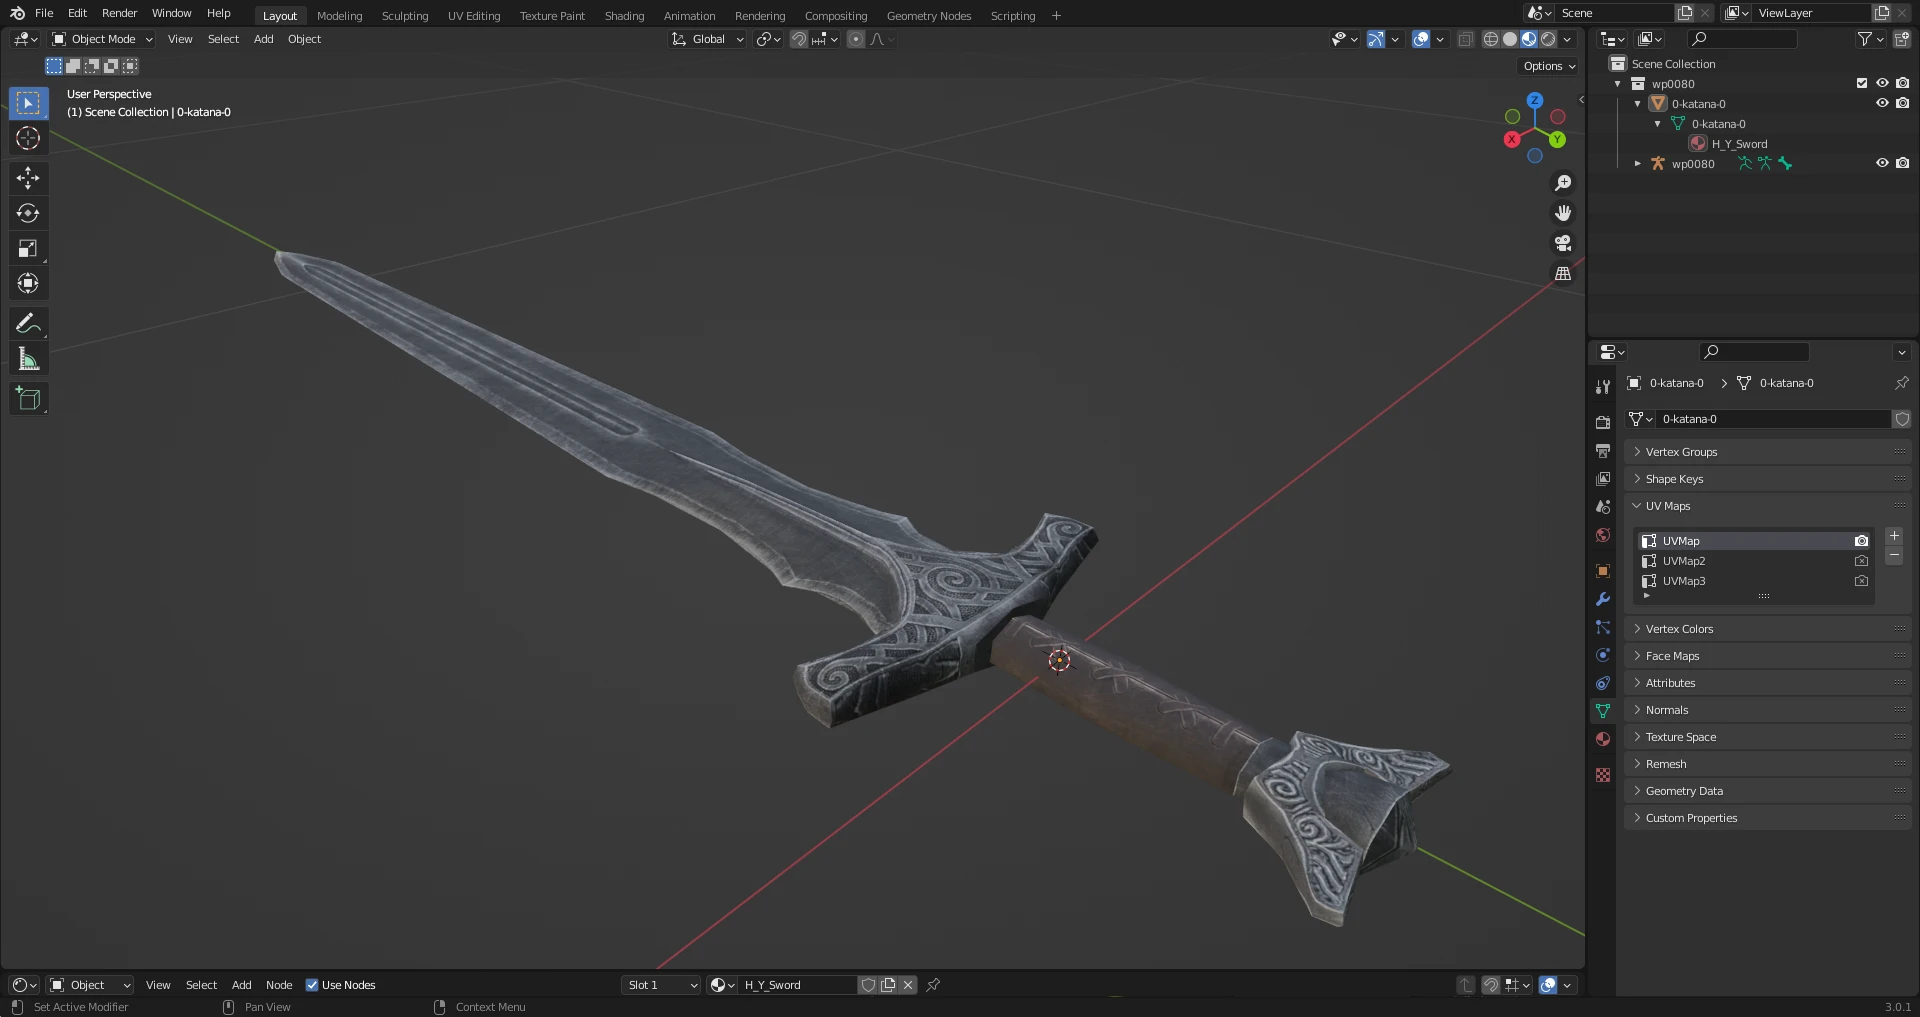The width and height of the screenshot is (1920, 1017).
Task: Pick the Add Cube tool
Action: pyautogui.click(x=28, y=398)
